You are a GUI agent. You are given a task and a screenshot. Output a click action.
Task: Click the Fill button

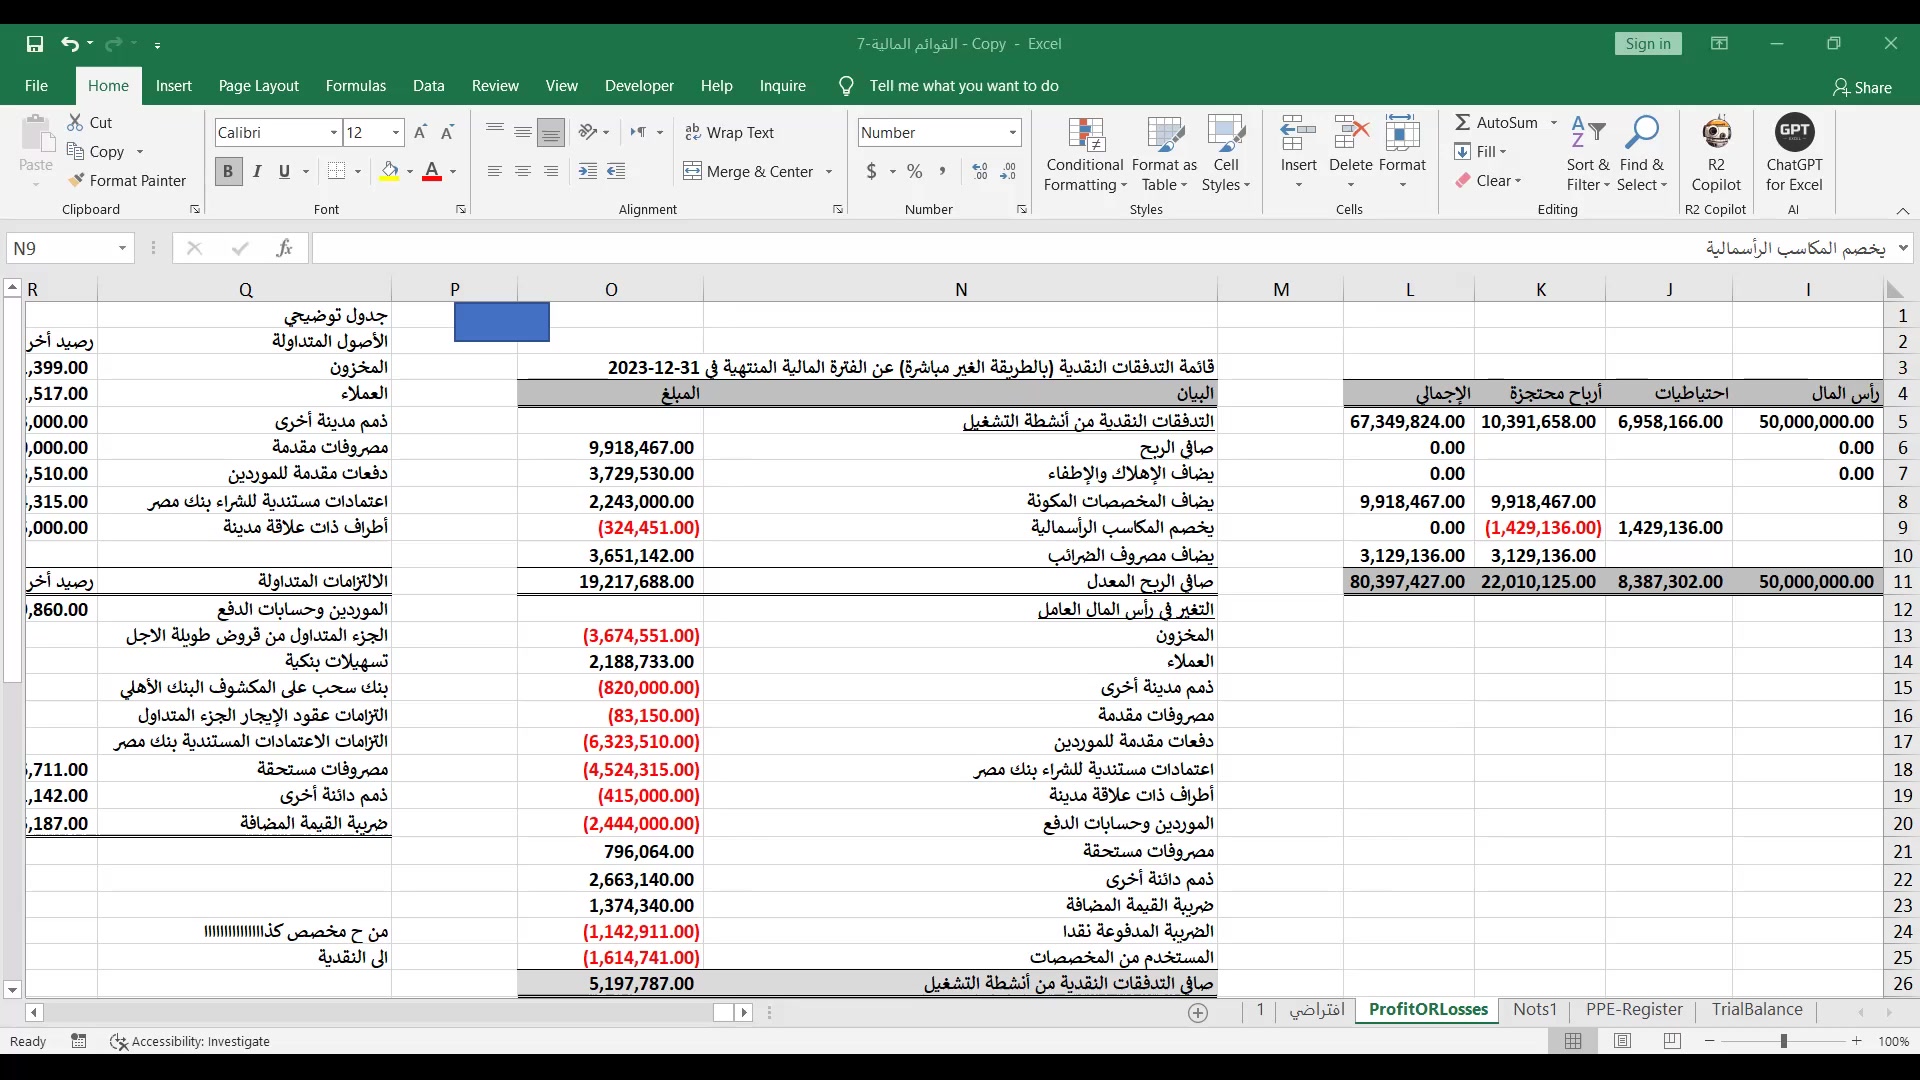1480,152
